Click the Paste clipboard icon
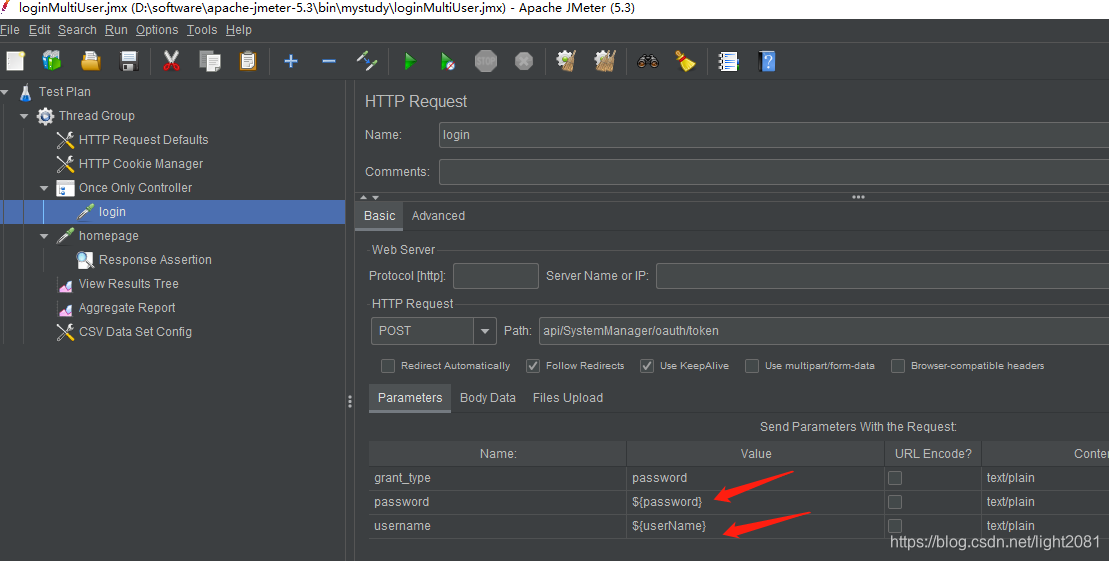Image resolution: width=1109 pixels, height=561 pixels. 248,61
